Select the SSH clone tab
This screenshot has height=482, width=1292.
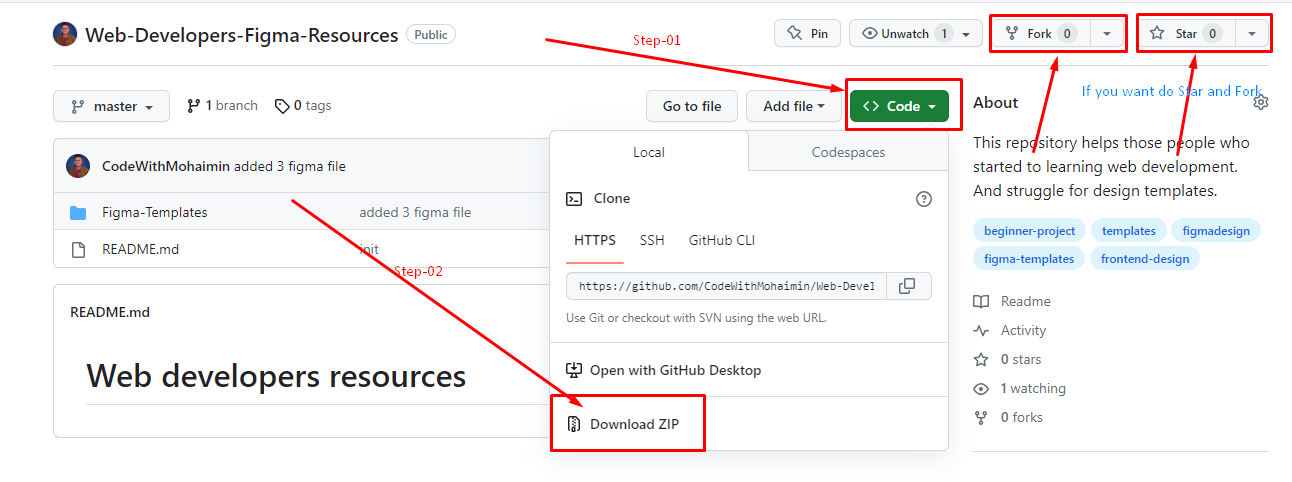coord(652,240)
